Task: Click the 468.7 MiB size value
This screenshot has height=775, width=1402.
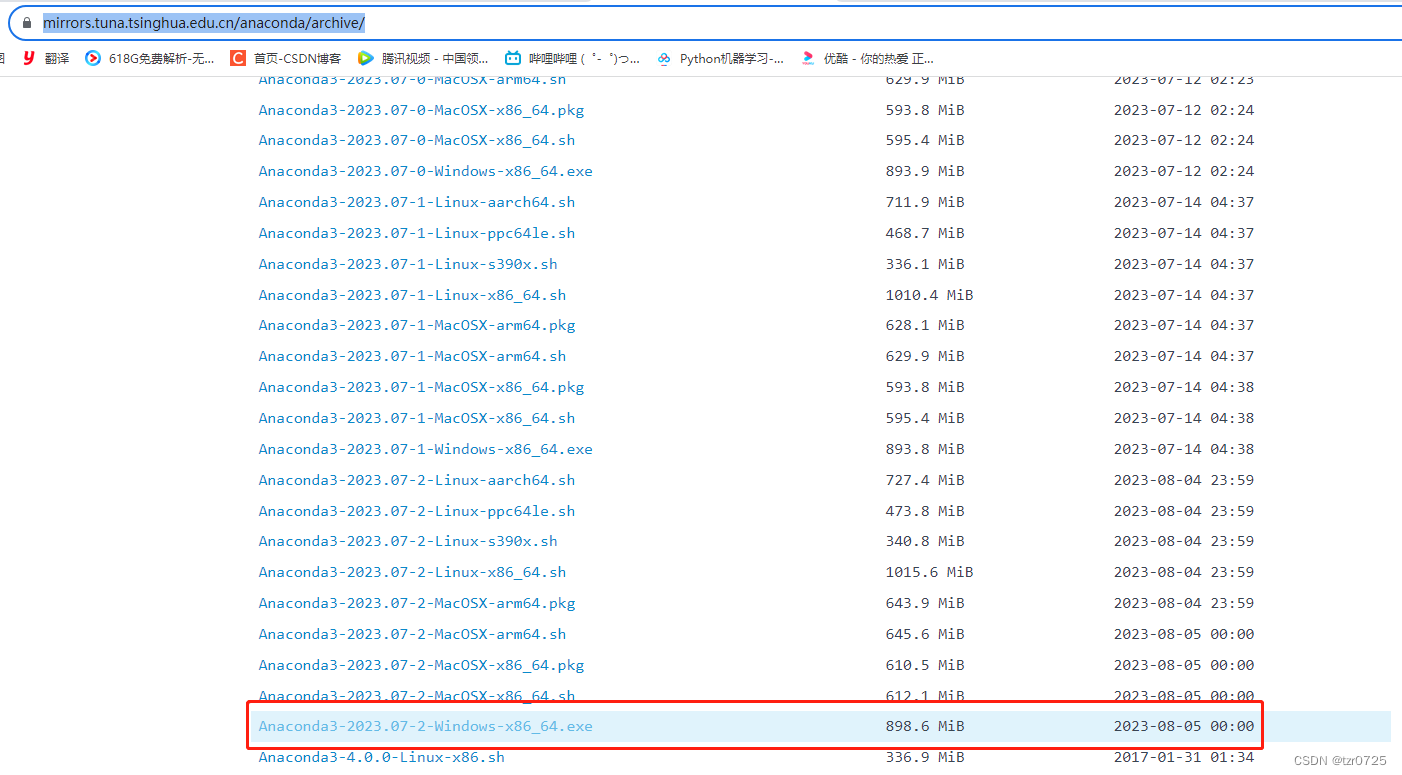Action: [925, 233]
